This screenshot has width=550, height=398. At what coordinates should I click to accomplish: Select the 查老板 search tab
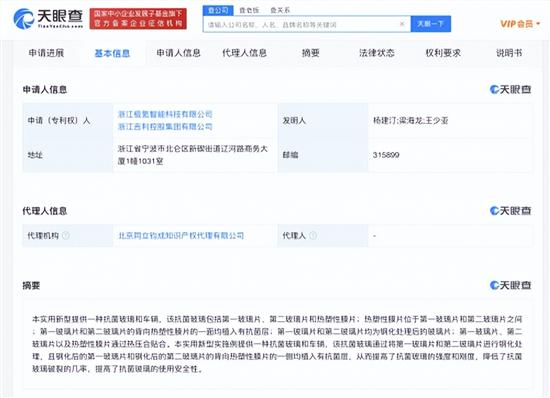(x=249, y=11)
